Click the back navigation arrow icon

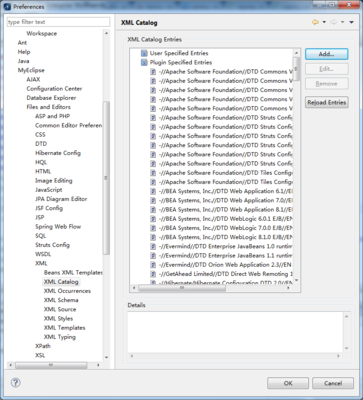pyautogui.click(x=315, y=22)
